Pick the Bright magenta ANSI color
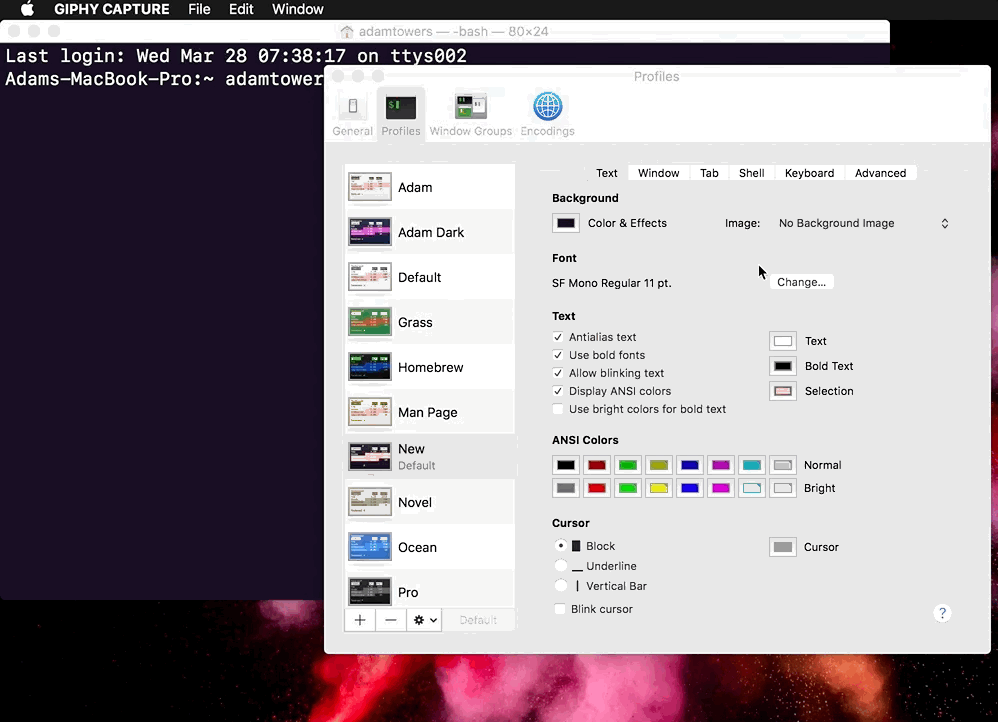 click(720, 488)
